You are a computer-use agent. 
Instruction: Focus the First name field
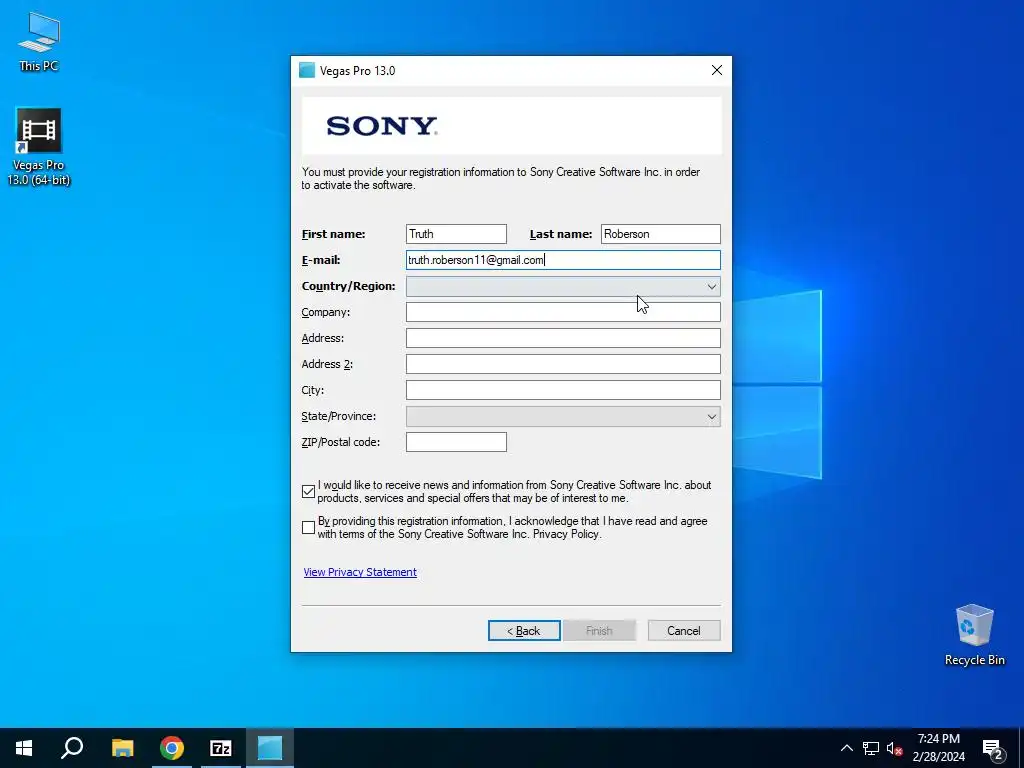(456, 234)
